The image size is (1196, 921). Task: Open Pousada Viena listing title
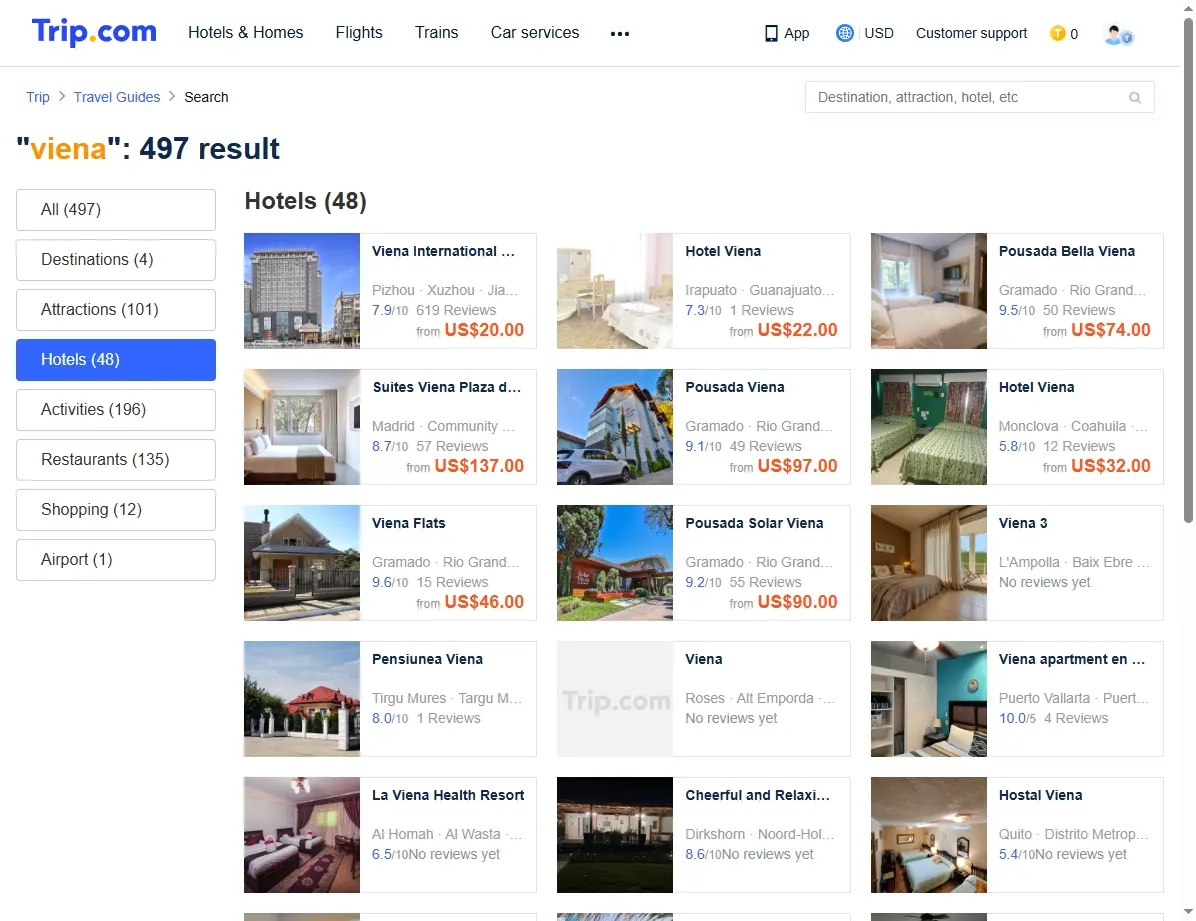click(735, 387)
